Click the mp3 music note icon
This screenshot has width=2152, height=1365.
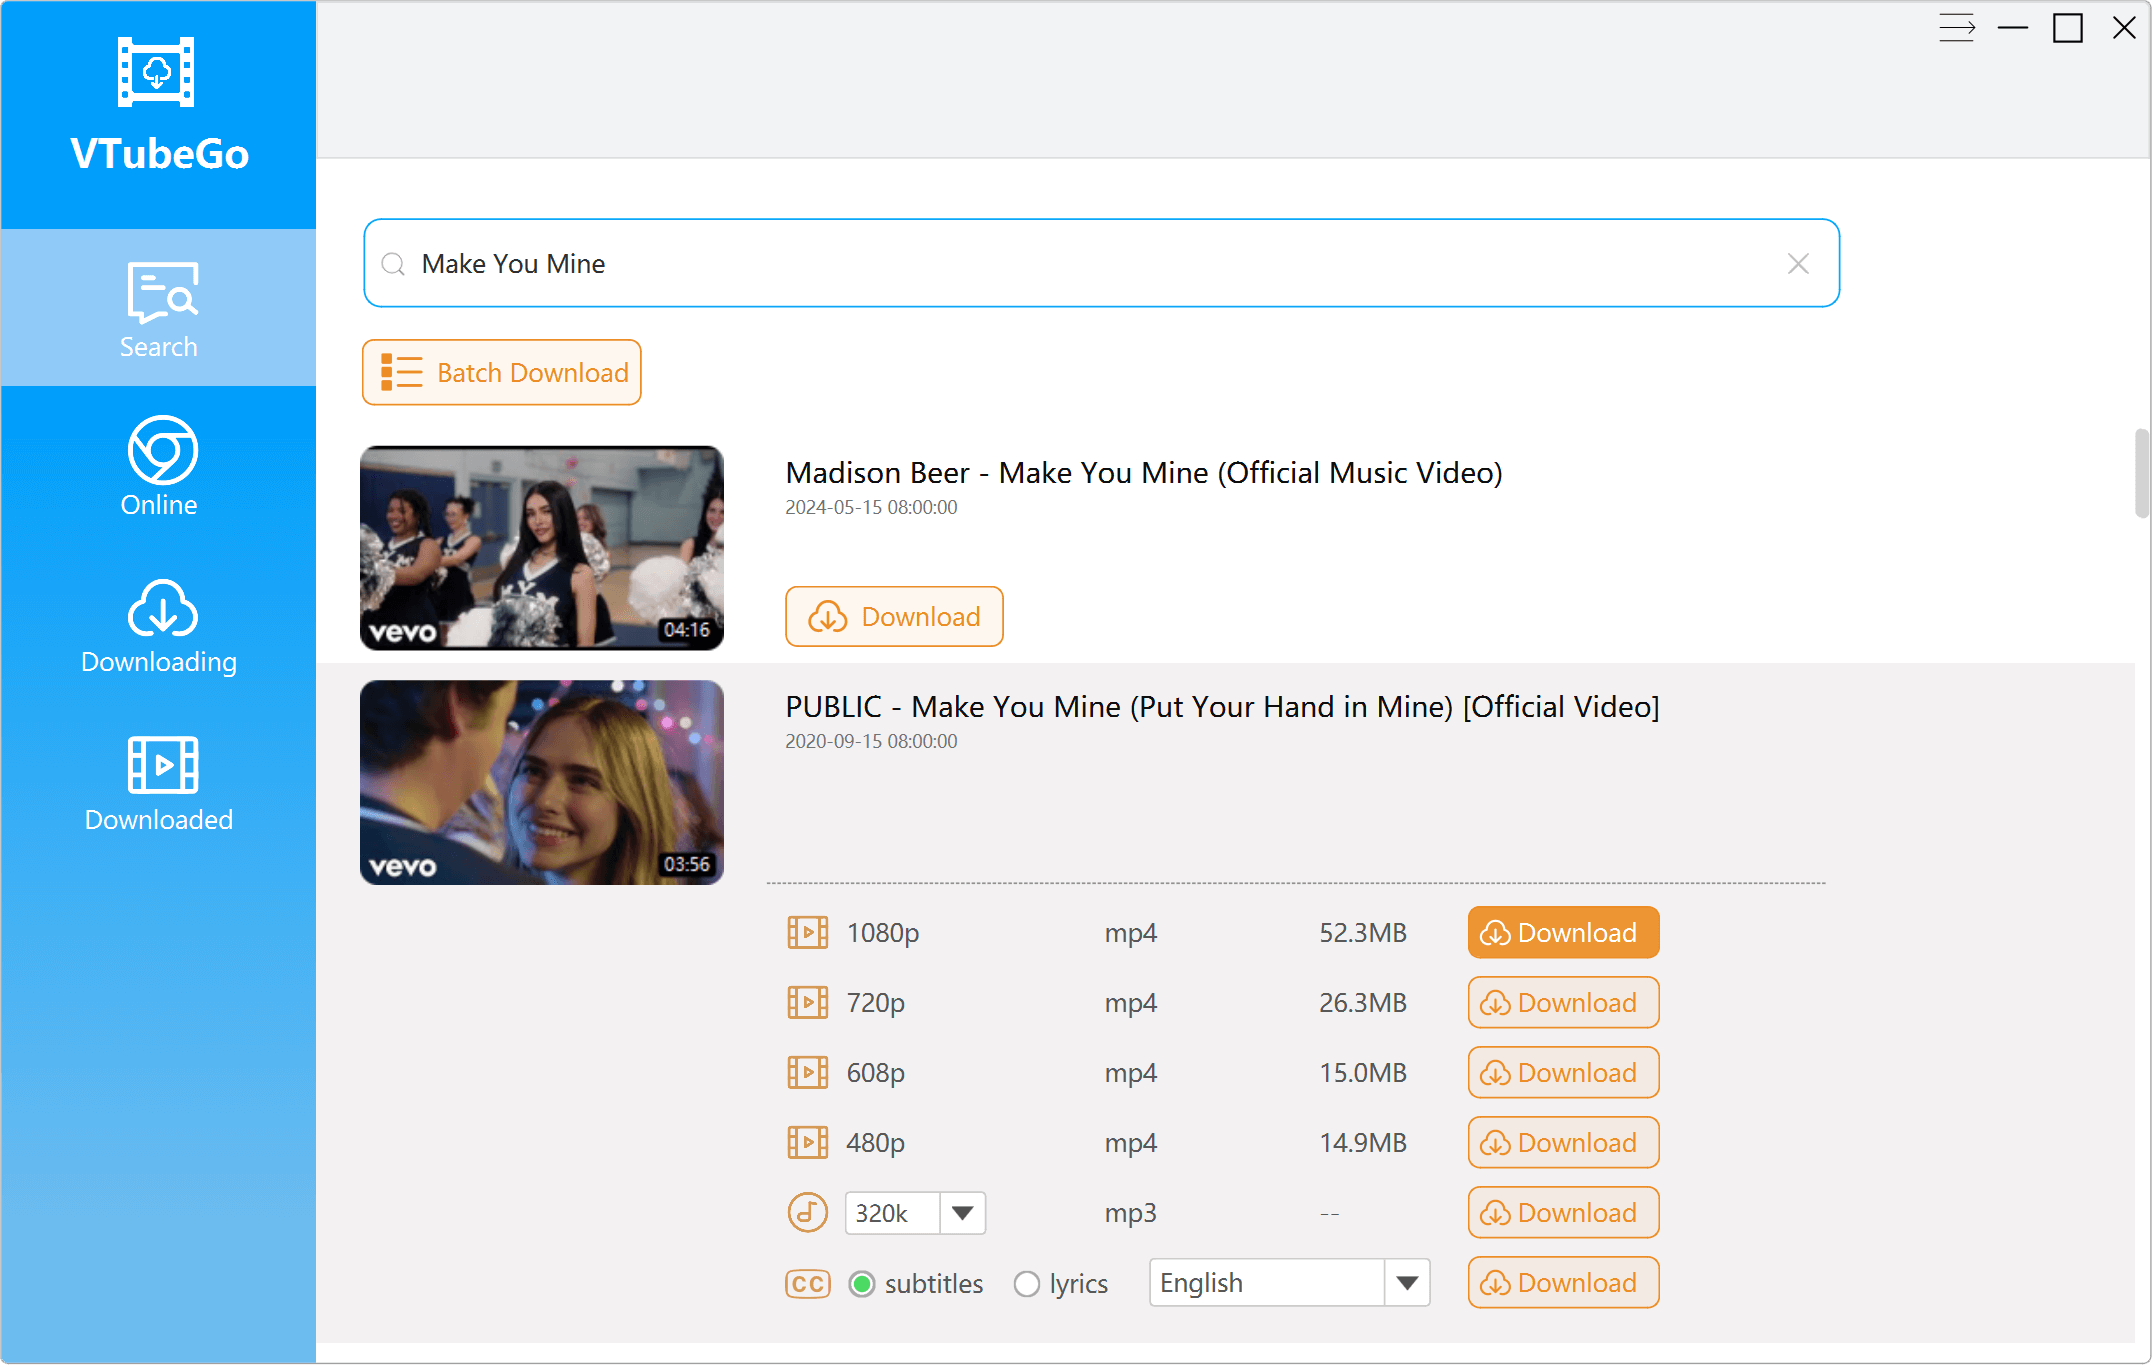(x=807, y=1213)
